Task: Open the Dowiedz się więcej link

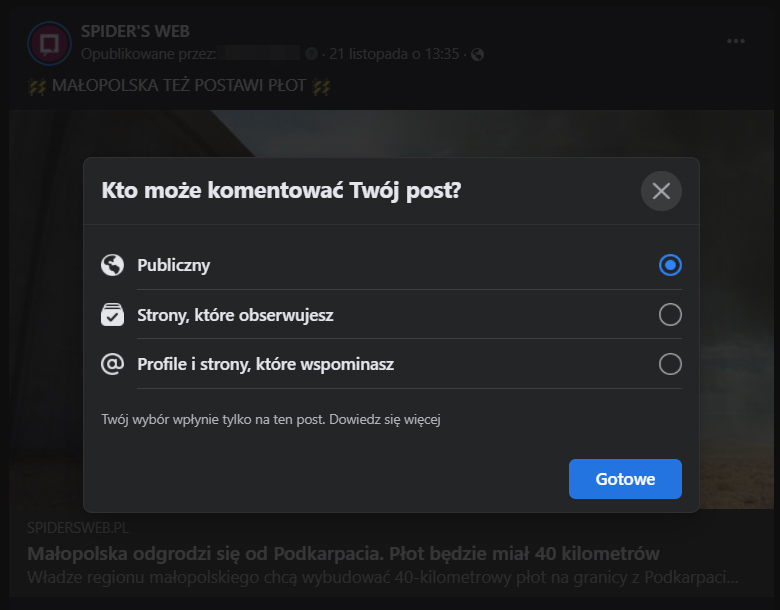Action: 385,419
